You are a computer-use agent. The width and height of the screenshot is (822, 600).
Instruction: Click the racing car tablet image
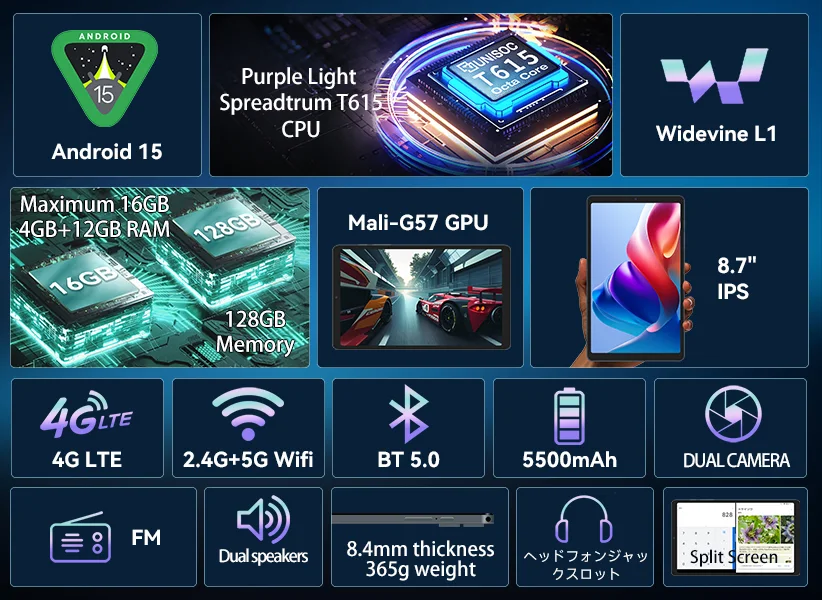421,297
